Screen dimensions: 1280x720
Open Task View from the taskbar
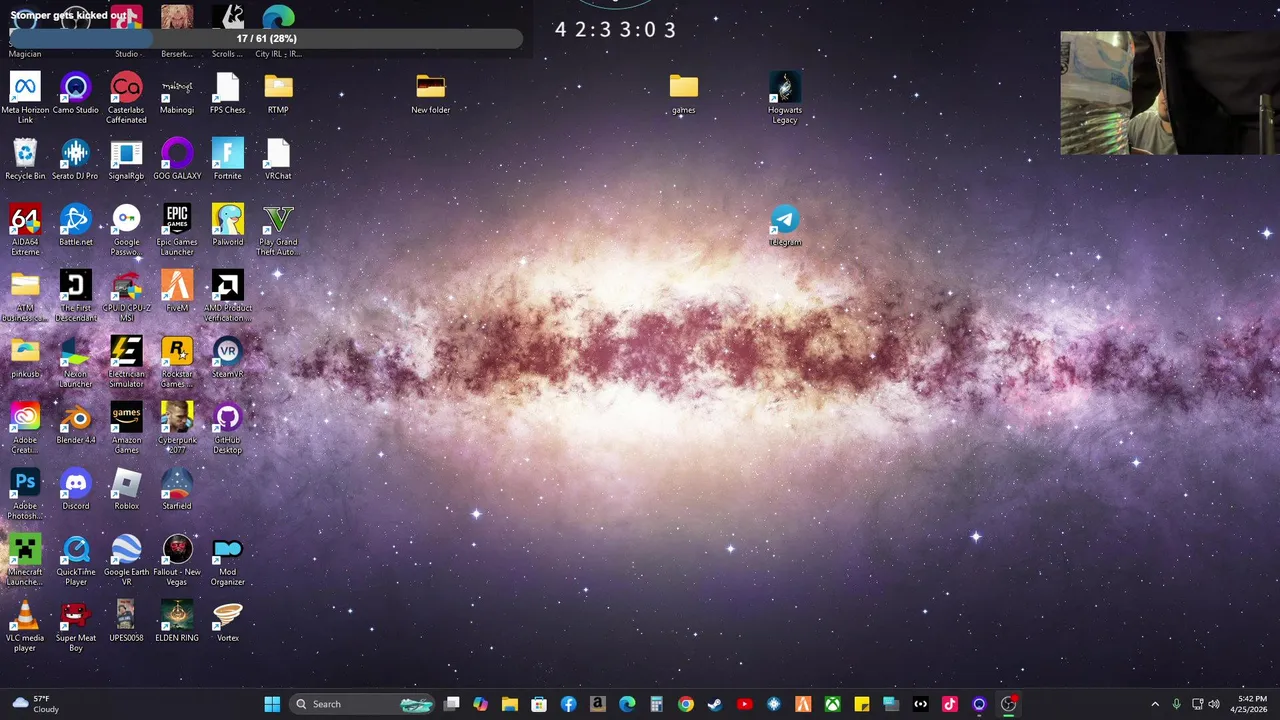[452, 704]
